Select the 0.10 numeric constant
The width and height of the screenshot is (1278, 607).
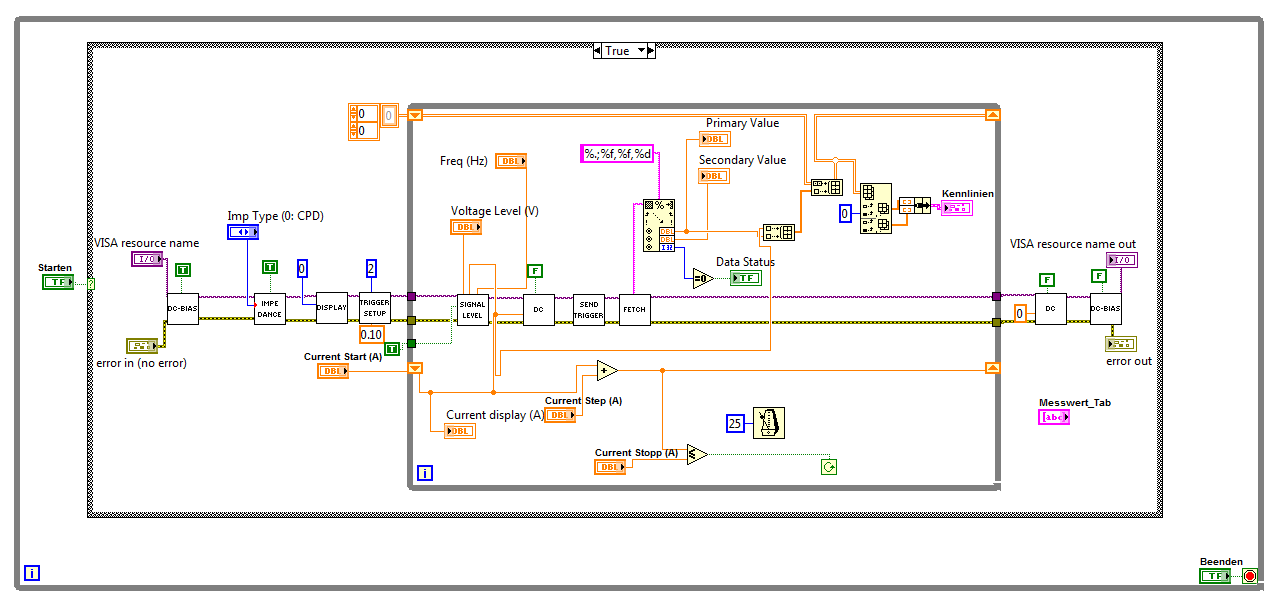(372, 334)
